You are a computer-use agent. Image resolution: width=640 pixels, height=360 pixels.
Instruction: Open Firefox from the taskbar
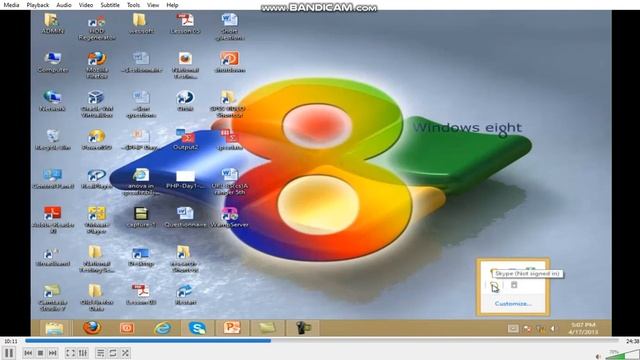click(92, 328)
